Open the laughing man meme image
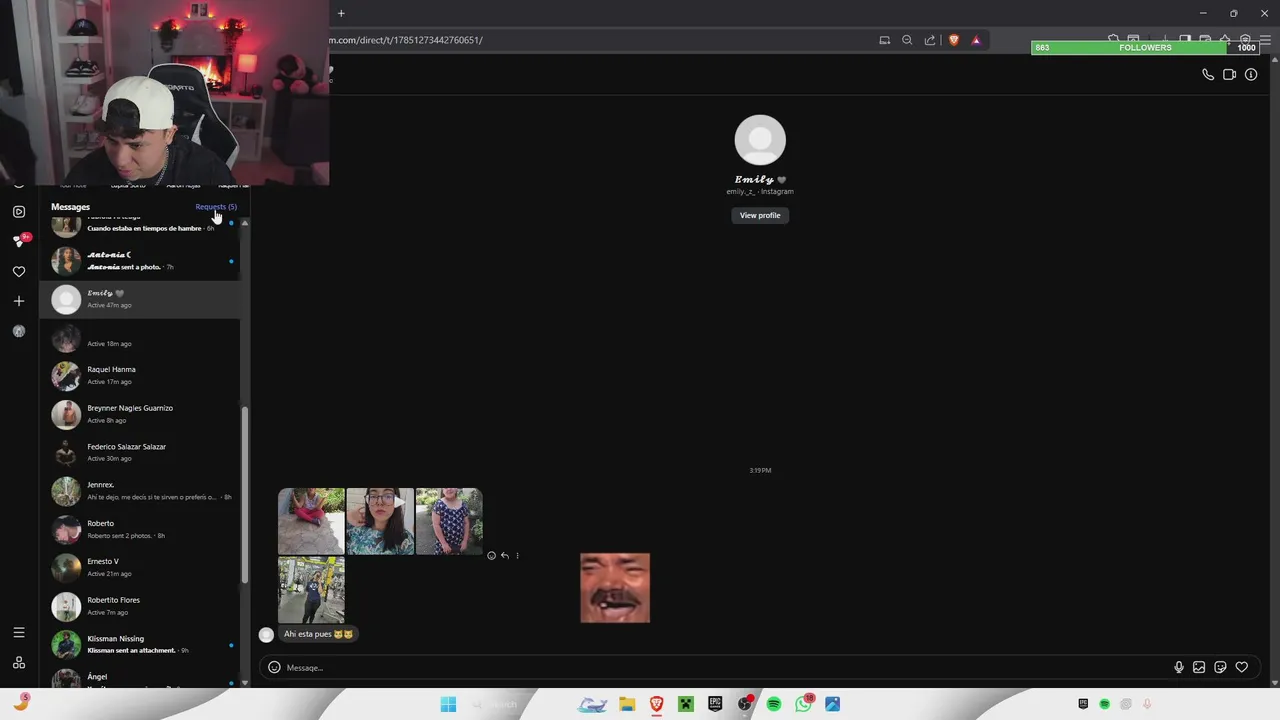The image size is (1280, 720). pos(615,588)
